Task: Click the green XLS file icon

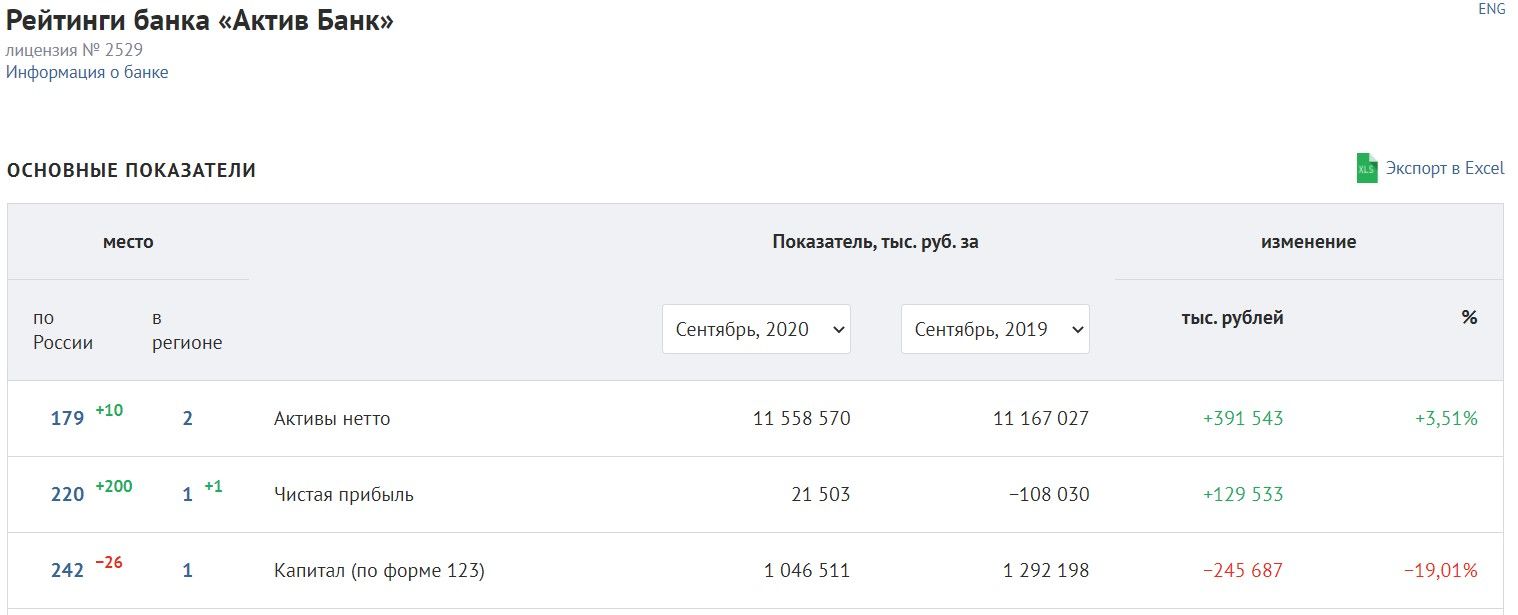Action: coord(1367,168)
